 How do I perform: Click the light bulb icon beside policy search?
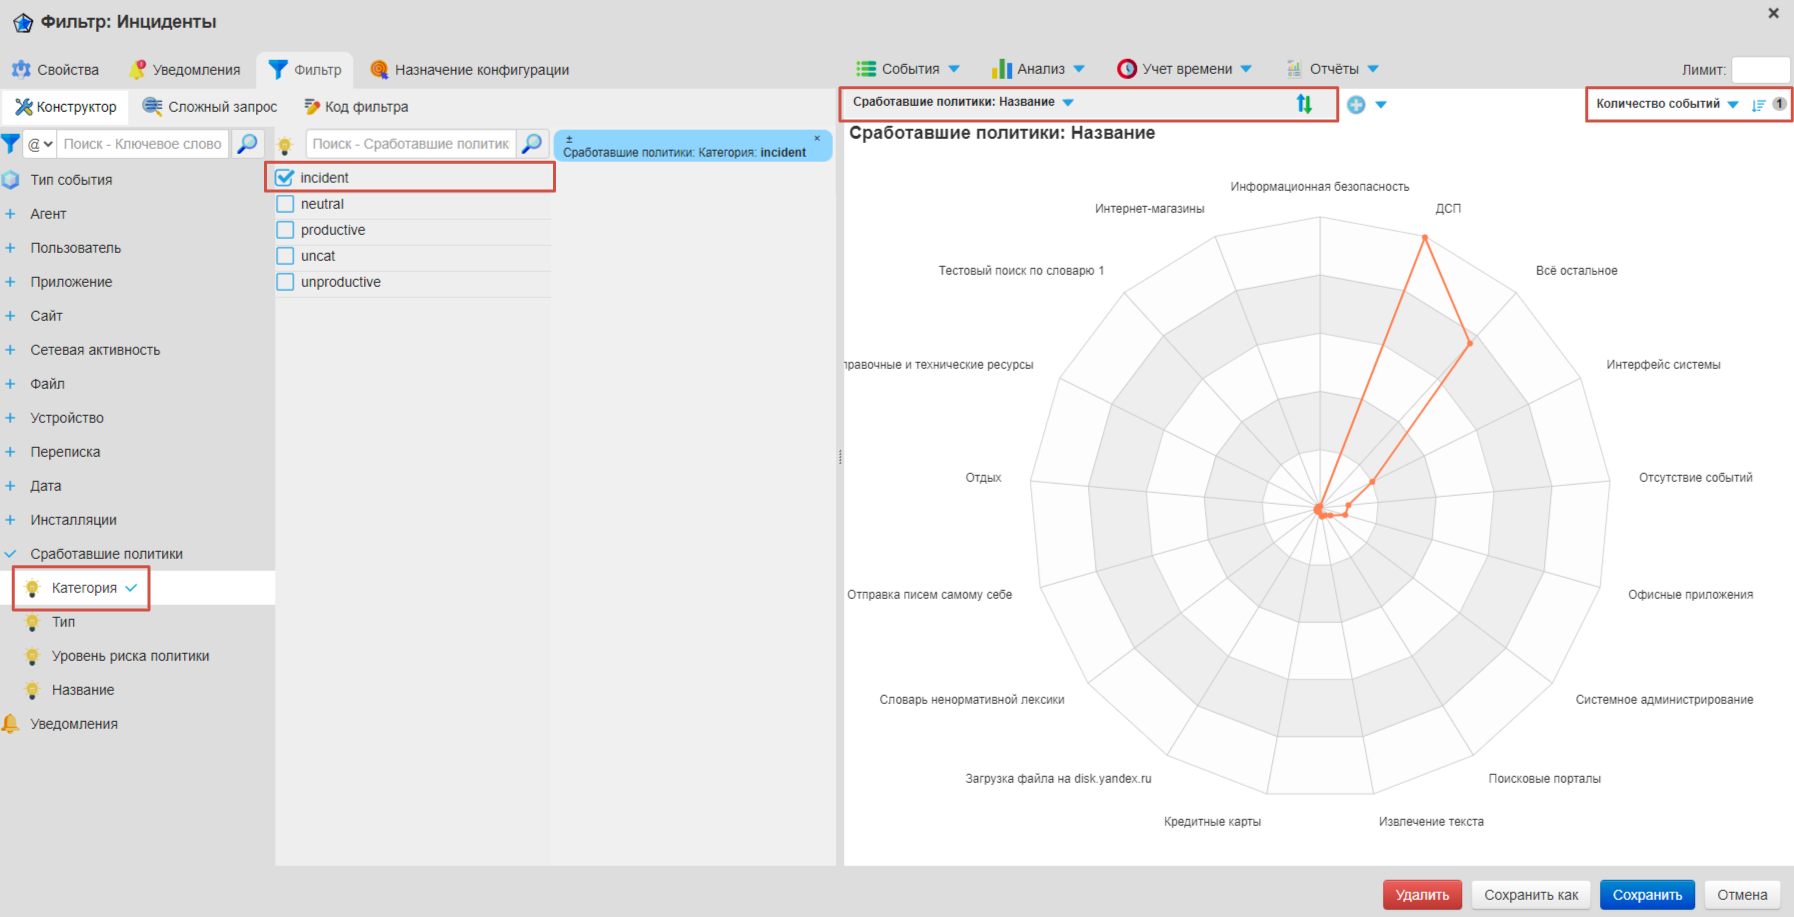(x=285, y=145)
